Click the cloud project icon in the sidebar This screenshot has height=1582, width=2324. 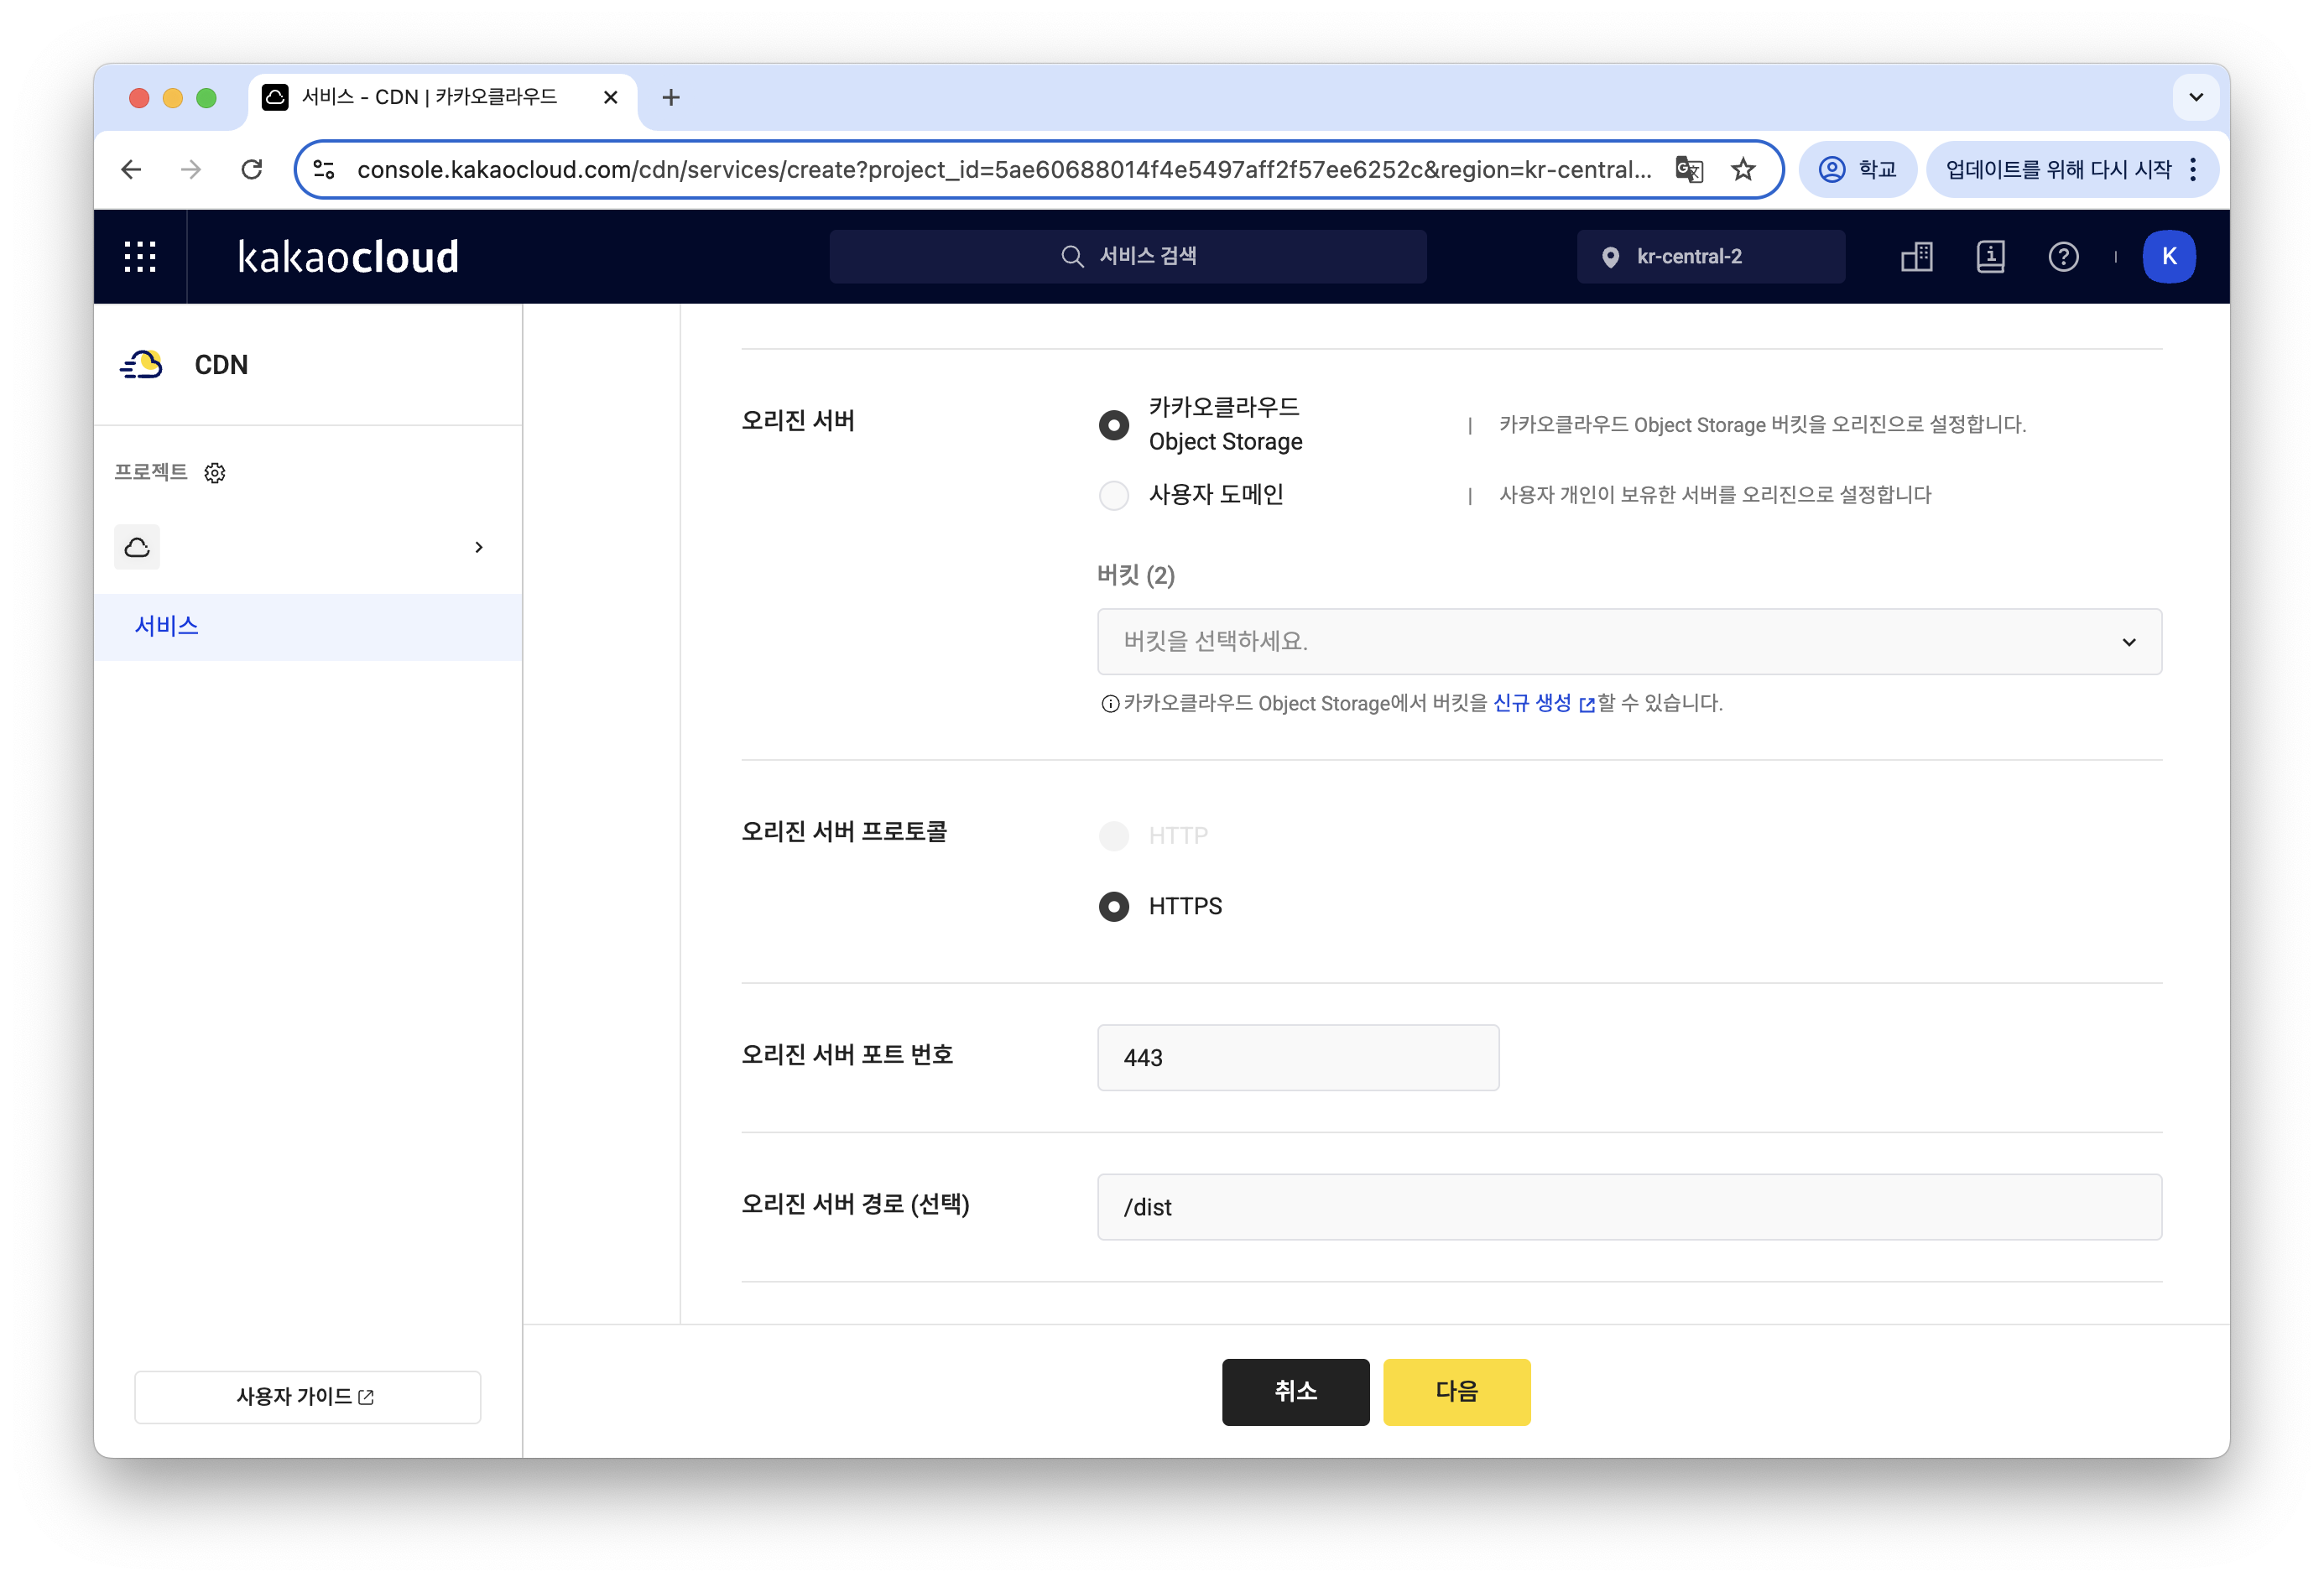point(137,547)
